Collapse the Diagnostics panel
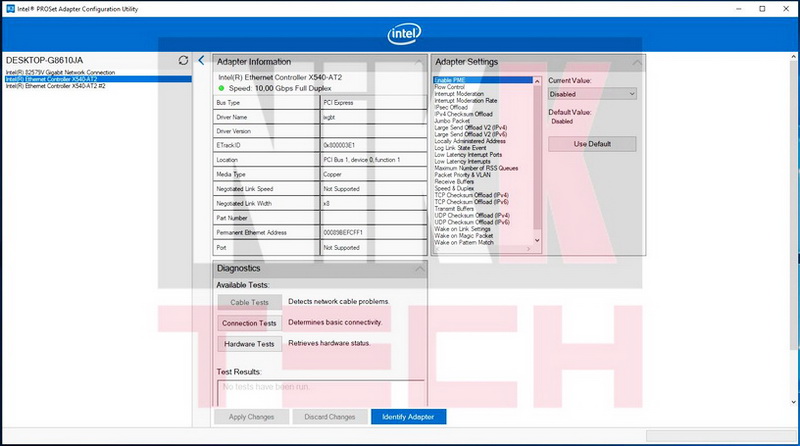This screenshot has width=800, height=446. pos(419,268)
